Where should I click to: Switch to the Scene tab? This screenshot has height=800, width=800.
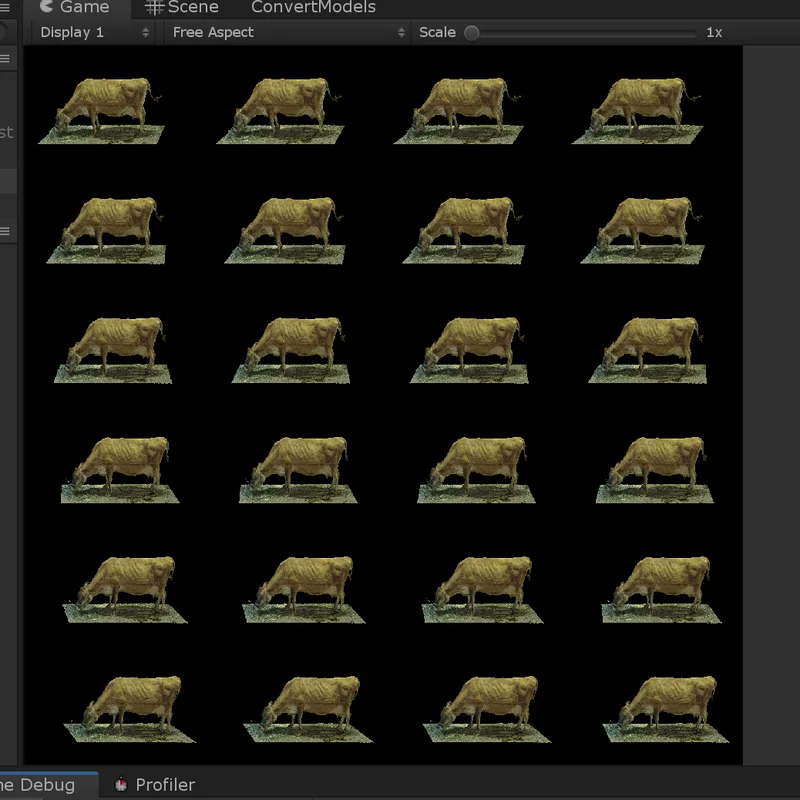182,7
